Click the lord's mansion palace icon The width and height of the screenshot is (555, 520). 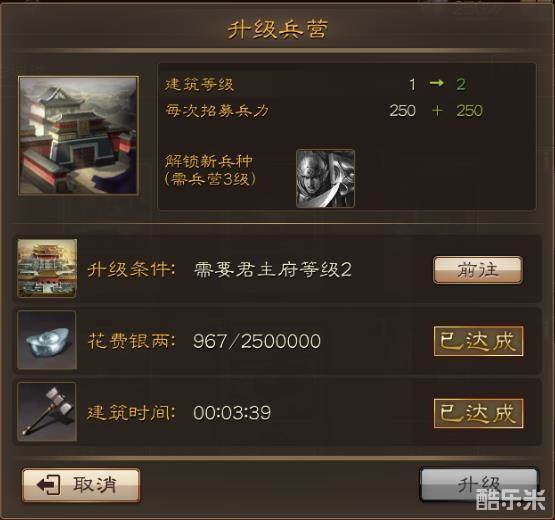tap(47, 268)
